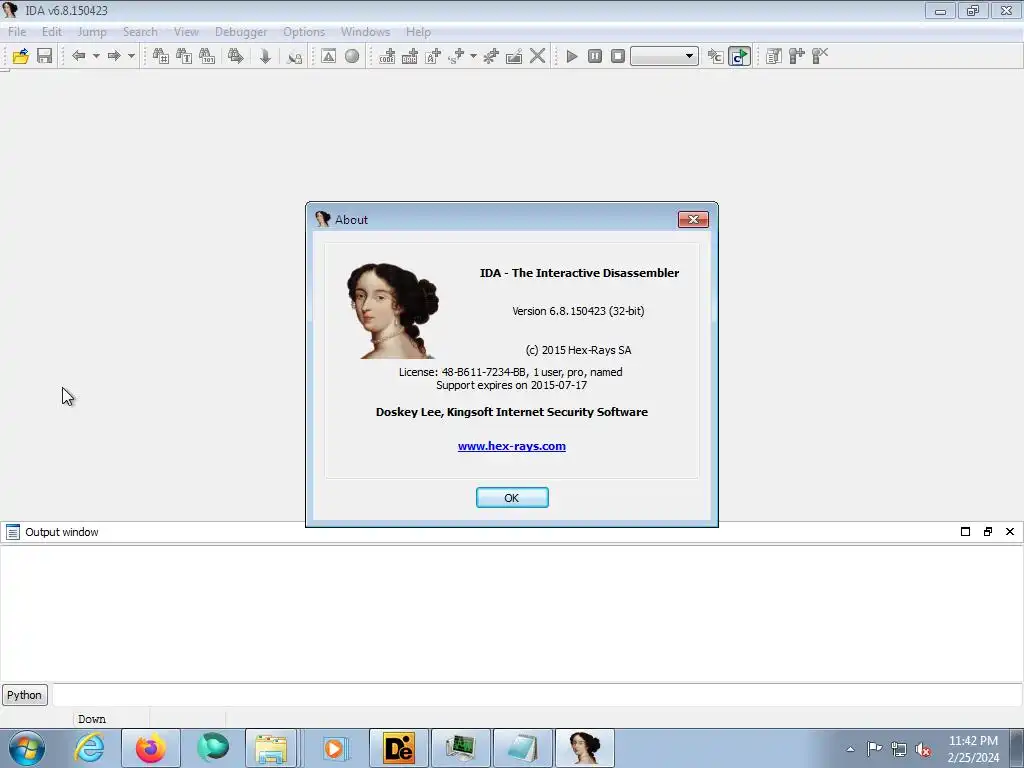Click the arrow-to-C toolbar icon
The height and width of the screenshot is (768, 1024).
pos(715,56)
